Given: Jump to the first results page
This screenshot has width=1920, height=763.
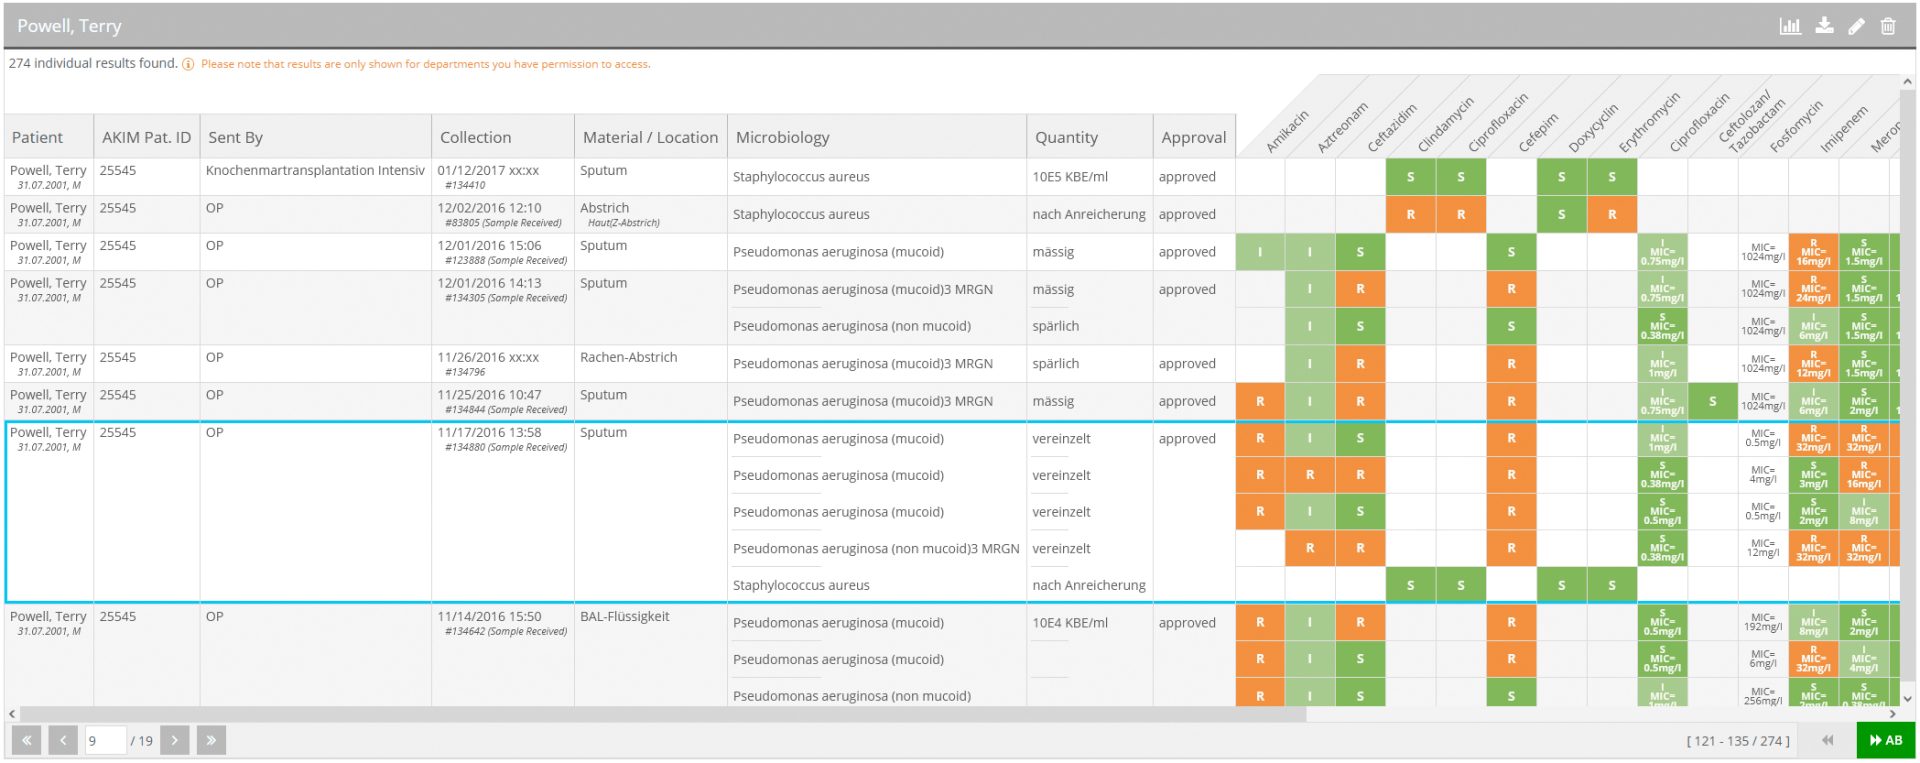Looking at the screenshot, I should coord(26,740).
